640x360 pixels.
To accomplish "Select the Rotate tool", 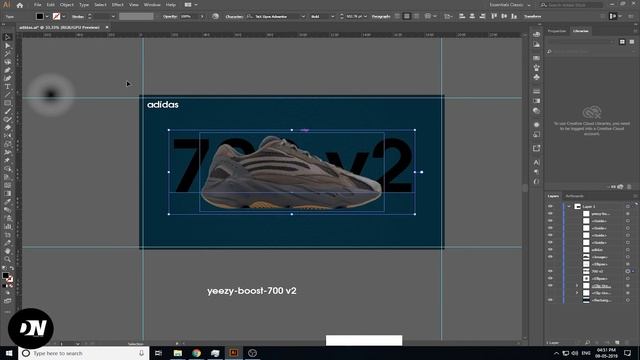I will coord(7,136).
